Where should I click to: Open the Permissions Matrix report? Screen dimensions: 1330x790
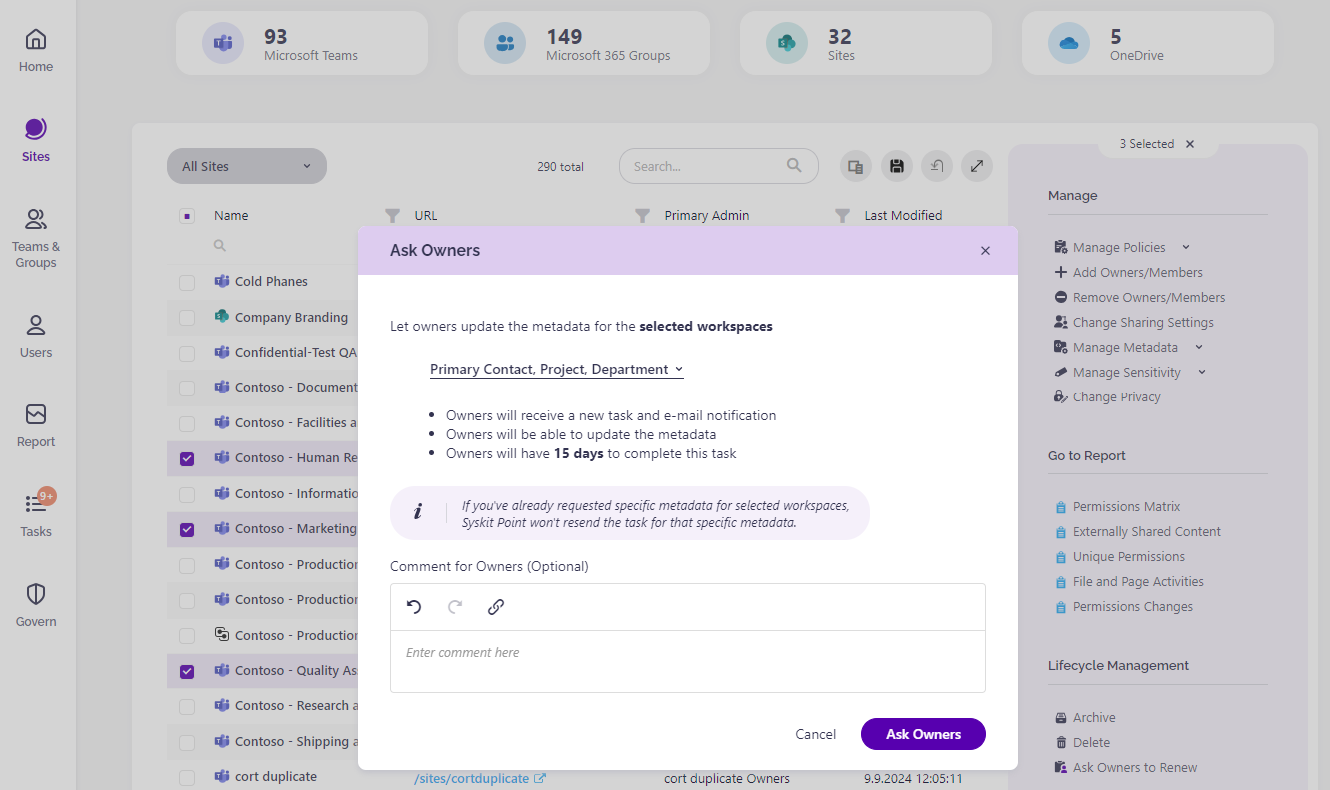click(1126, 506)
